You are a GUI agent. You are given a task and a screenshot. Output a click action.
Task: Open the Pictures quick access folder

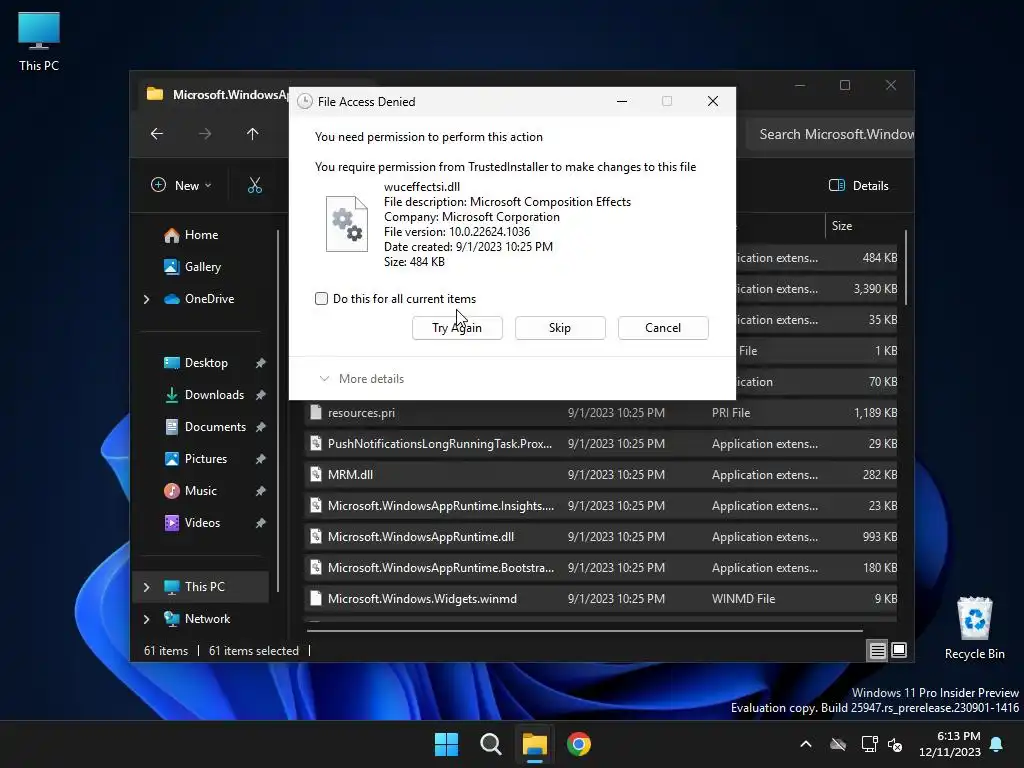click(206, 459)
